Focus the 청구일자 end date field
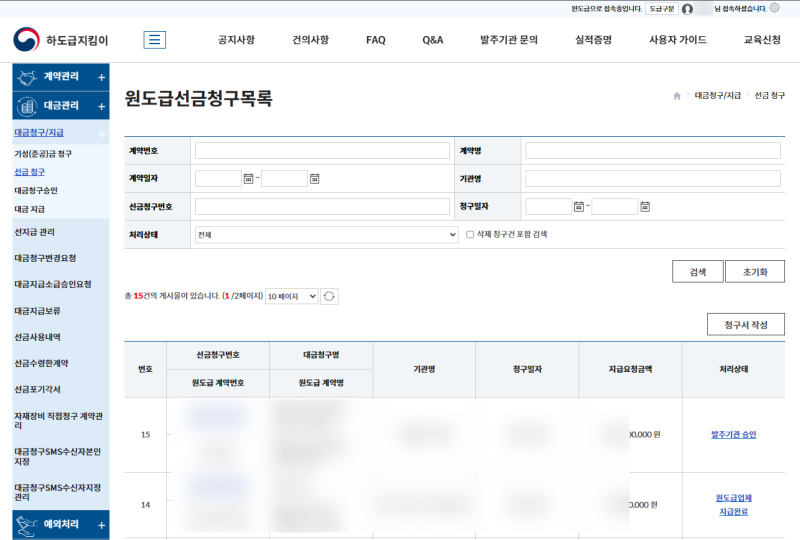The width and height of the screenshot is (800, 540). click(x=615, y=207)
